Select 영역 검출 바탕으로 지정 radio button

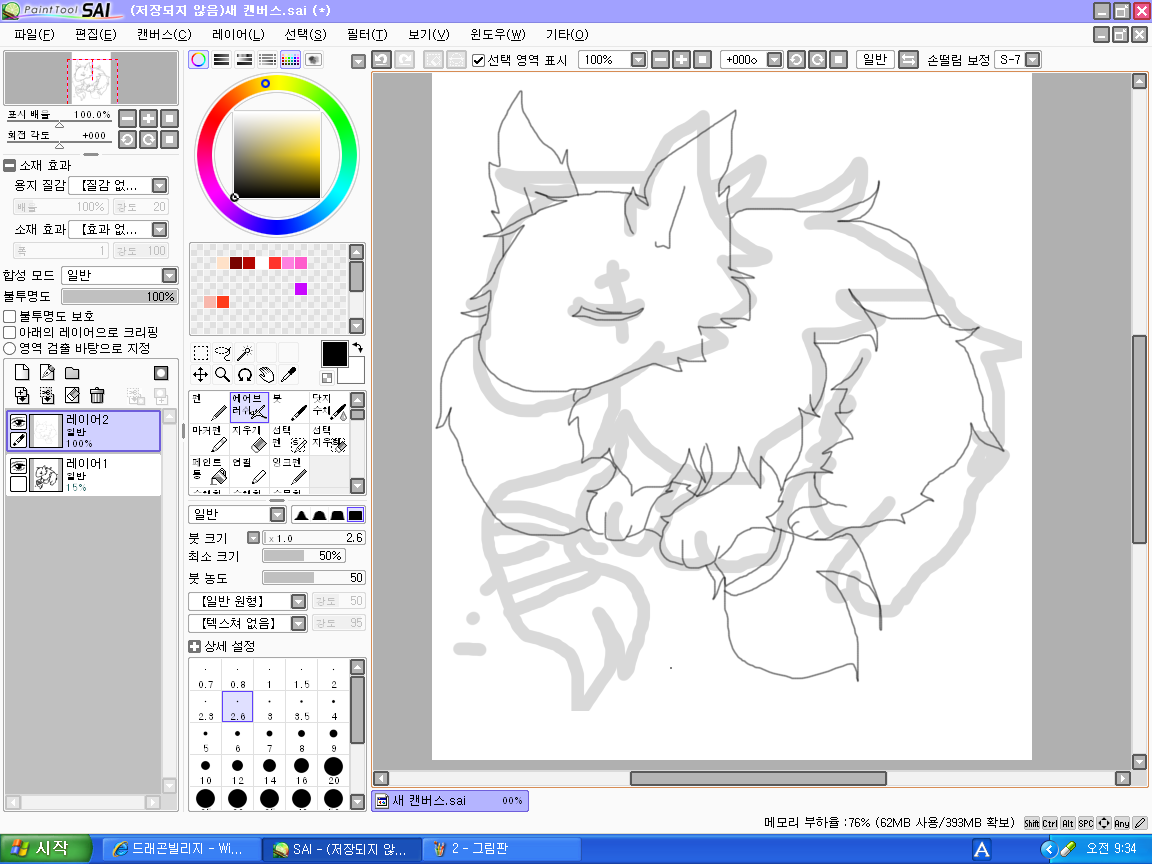[x=10, y=349]
